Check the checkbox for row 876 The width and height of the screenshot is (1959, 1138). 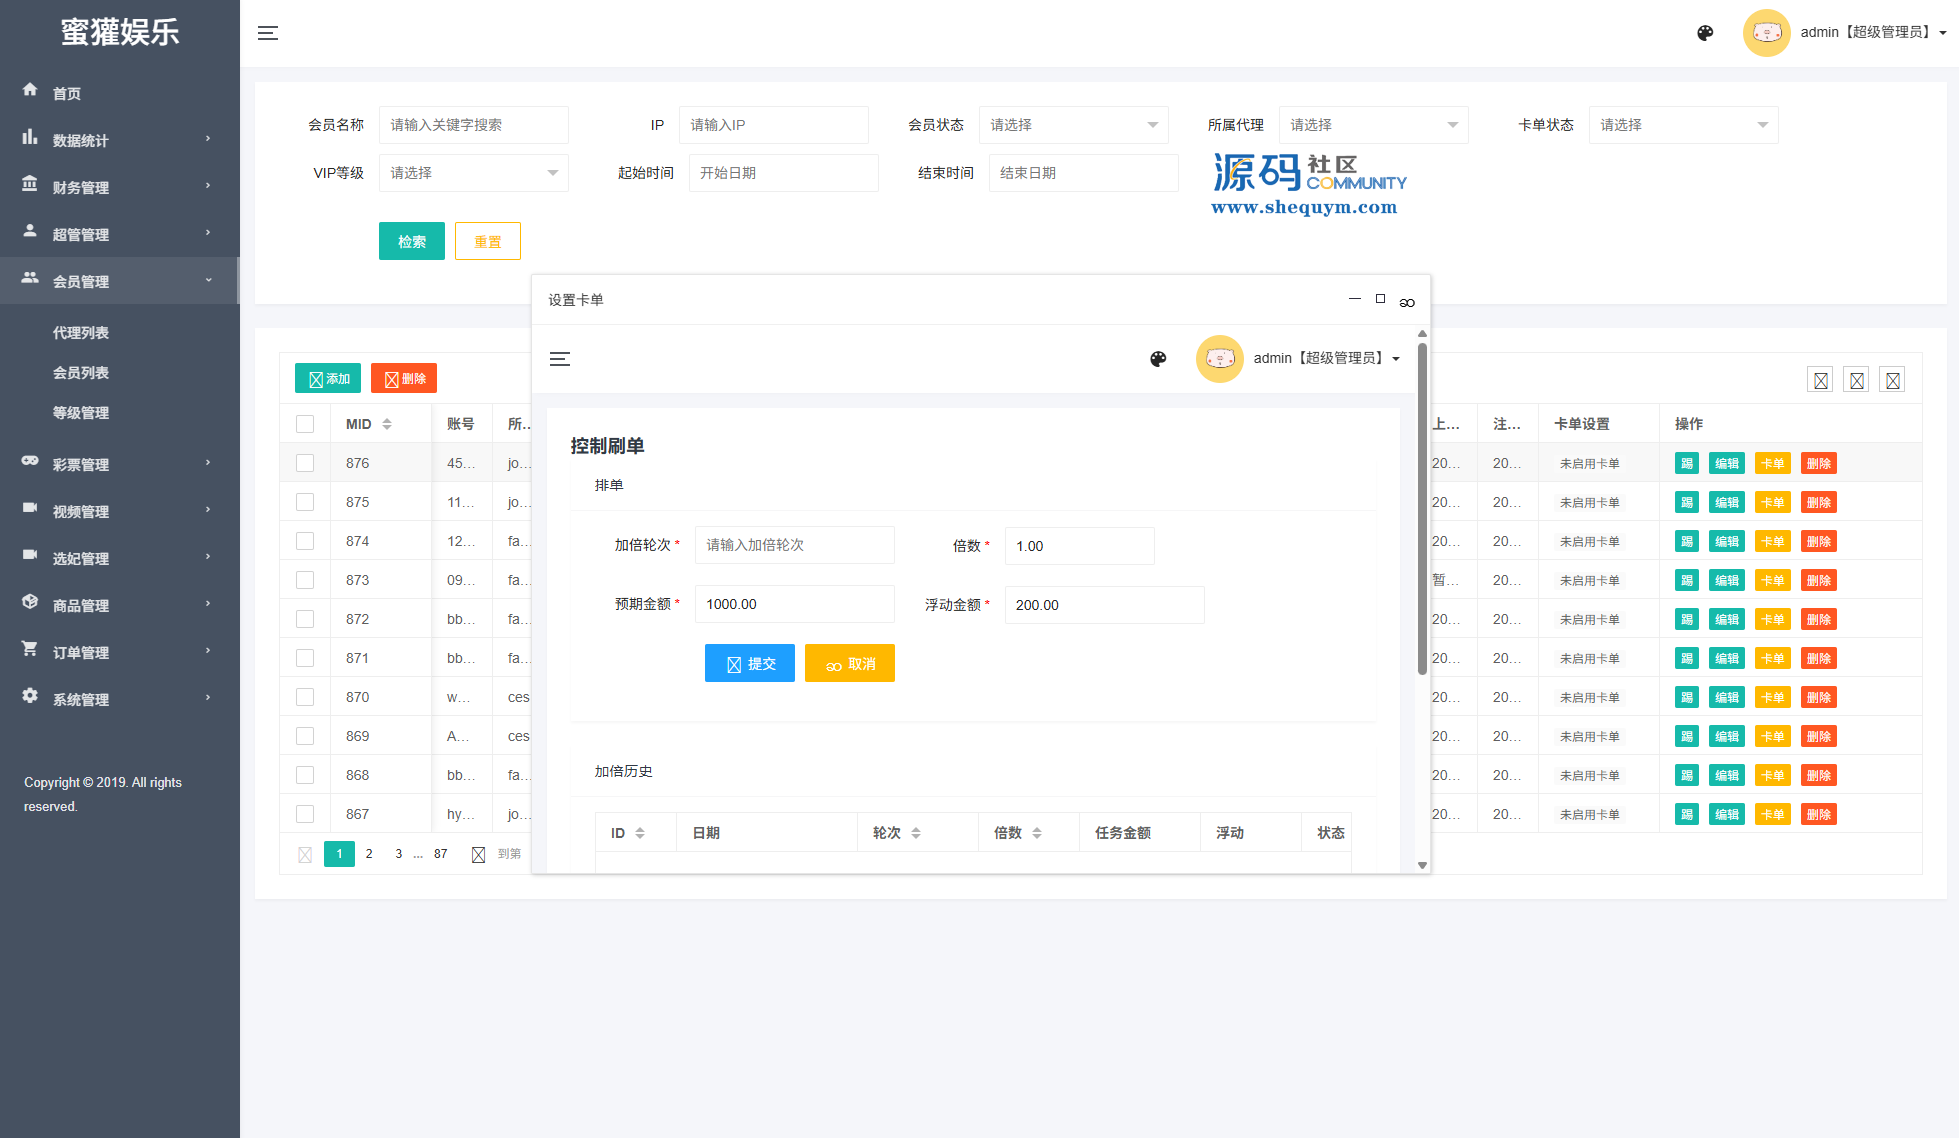pos(305,464)
